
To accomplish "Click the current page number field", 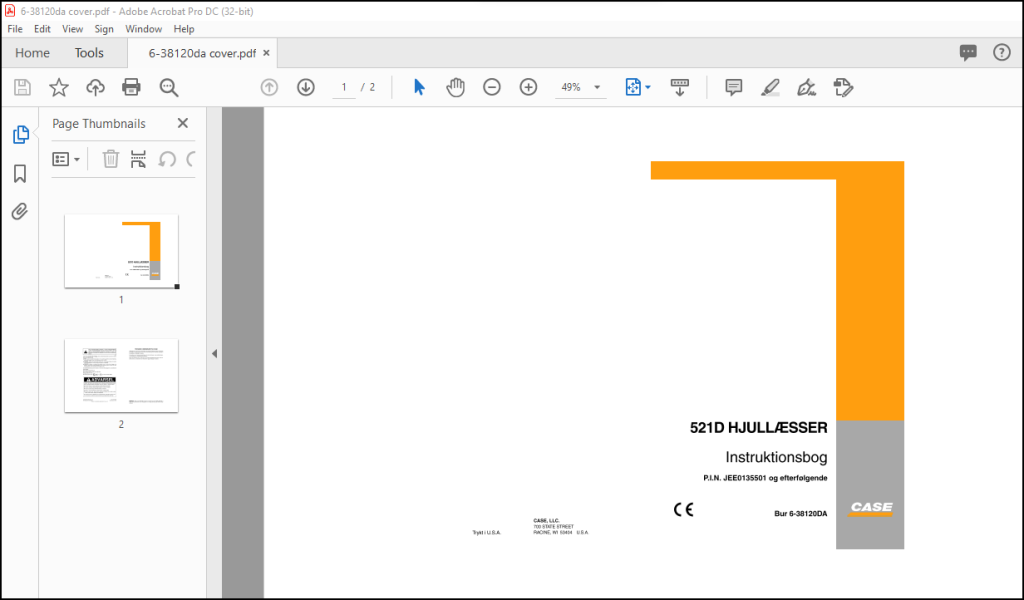I will coord(344,87).
